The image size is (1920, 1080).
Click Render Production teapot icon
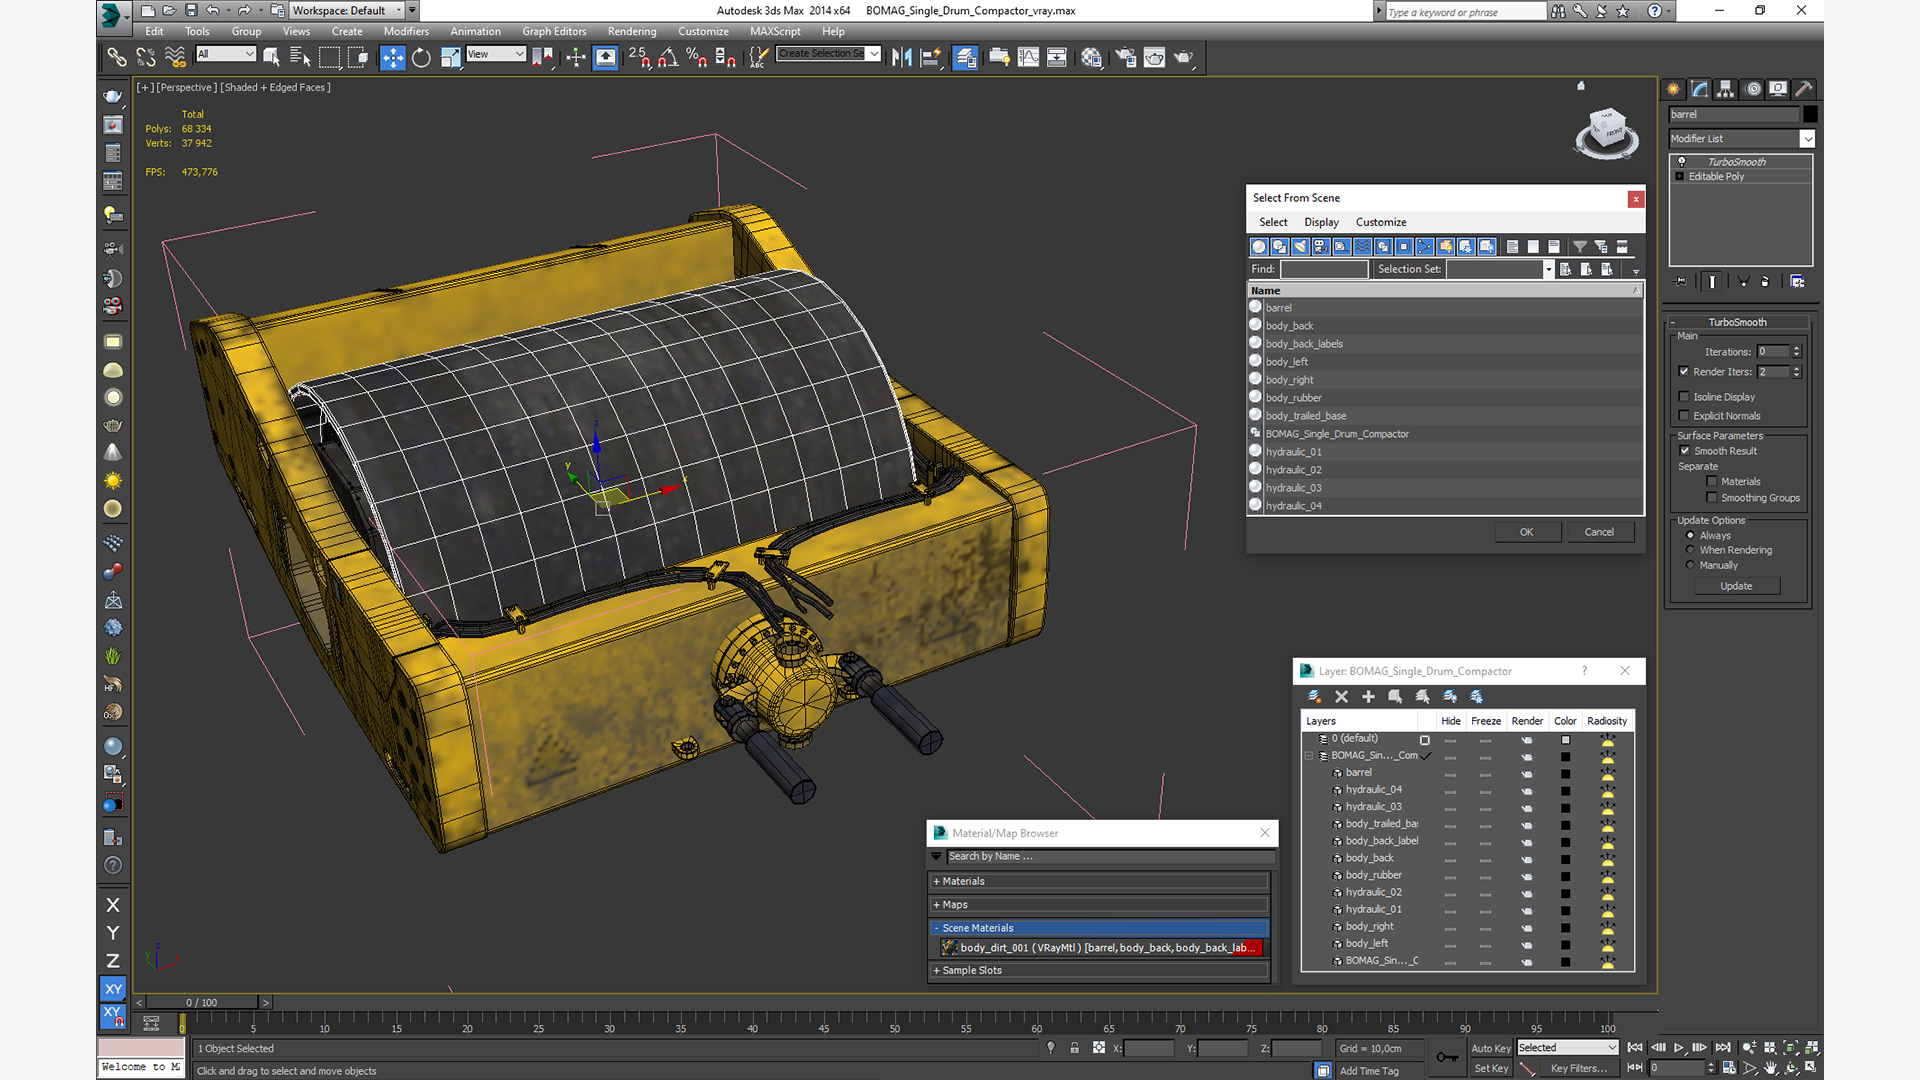[x=1184, y=57]
